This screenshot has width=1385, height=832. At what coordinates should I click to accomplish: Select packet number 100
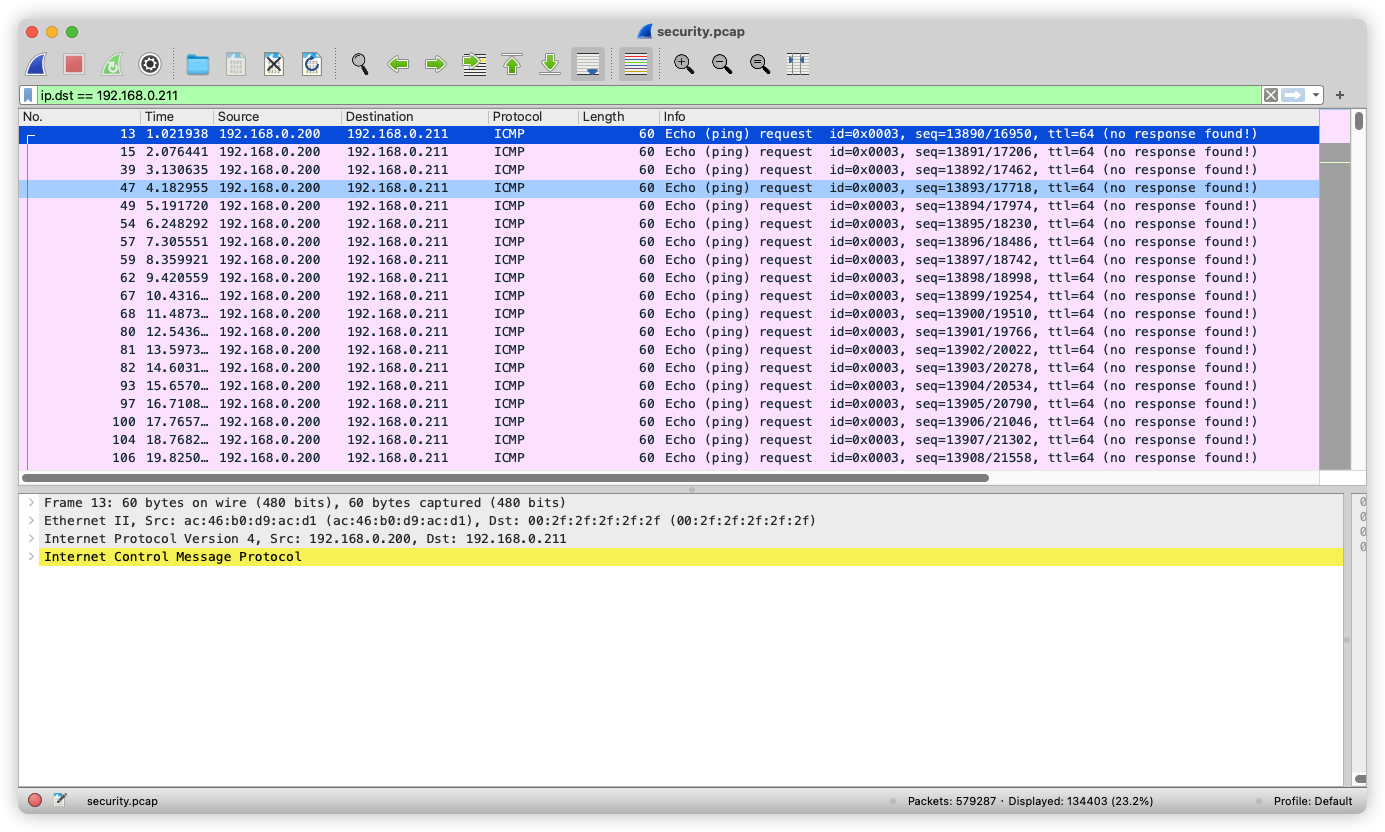pyautogui.click(x=669, y=422)
